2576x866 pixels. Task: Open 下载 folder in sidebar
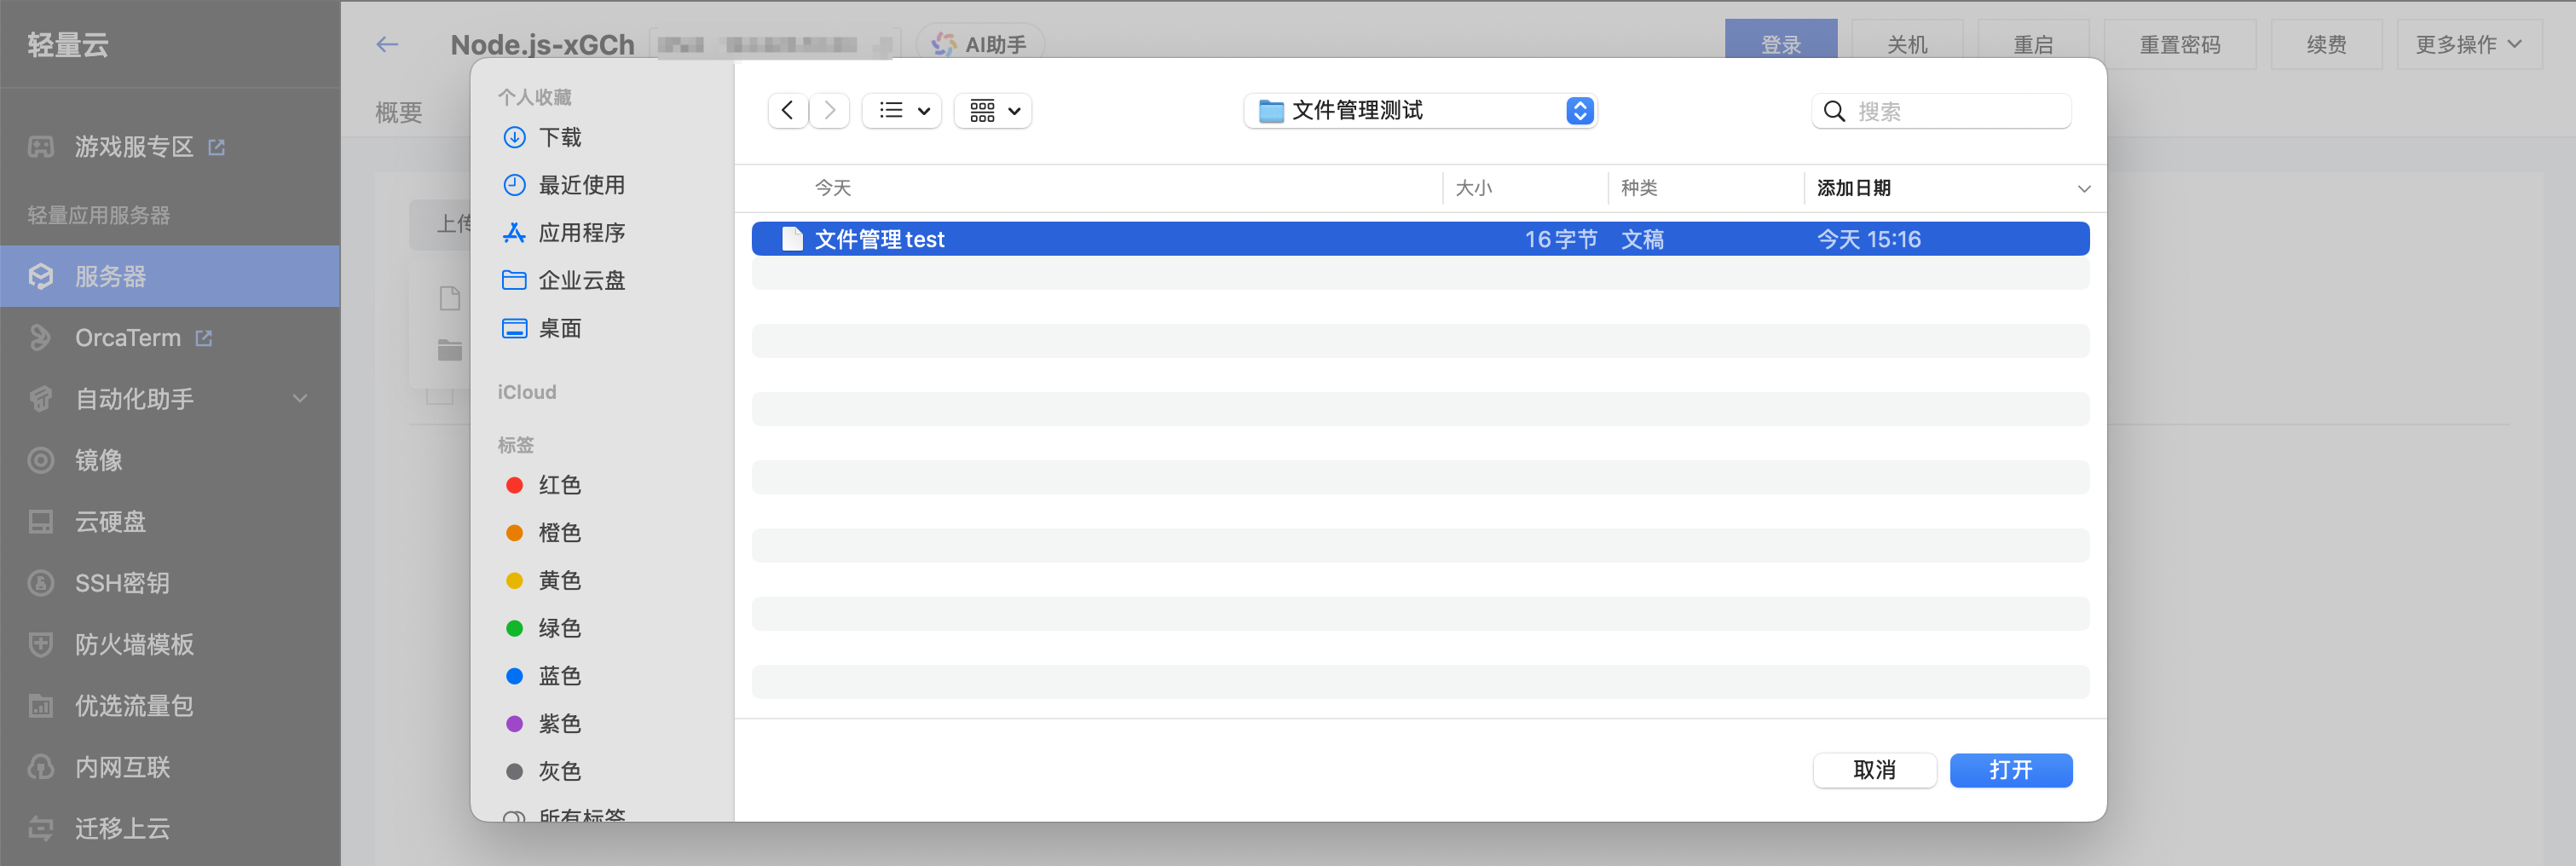(559, 137)
